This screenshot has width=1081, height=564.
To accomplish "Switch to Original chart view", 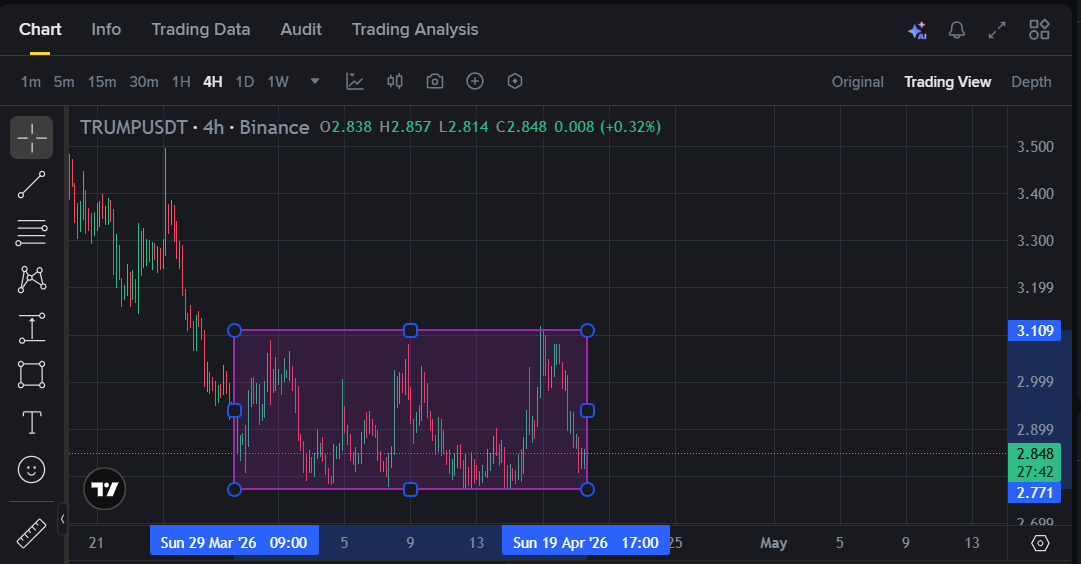I will tap(858, 82).
